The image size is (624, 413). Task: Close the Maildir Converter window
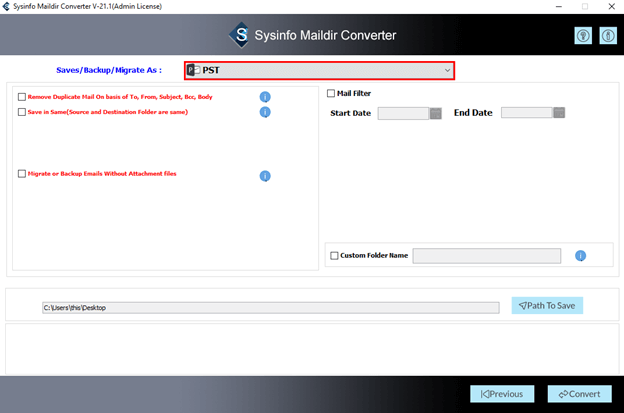pyautogui.click(x=612, y=6)
